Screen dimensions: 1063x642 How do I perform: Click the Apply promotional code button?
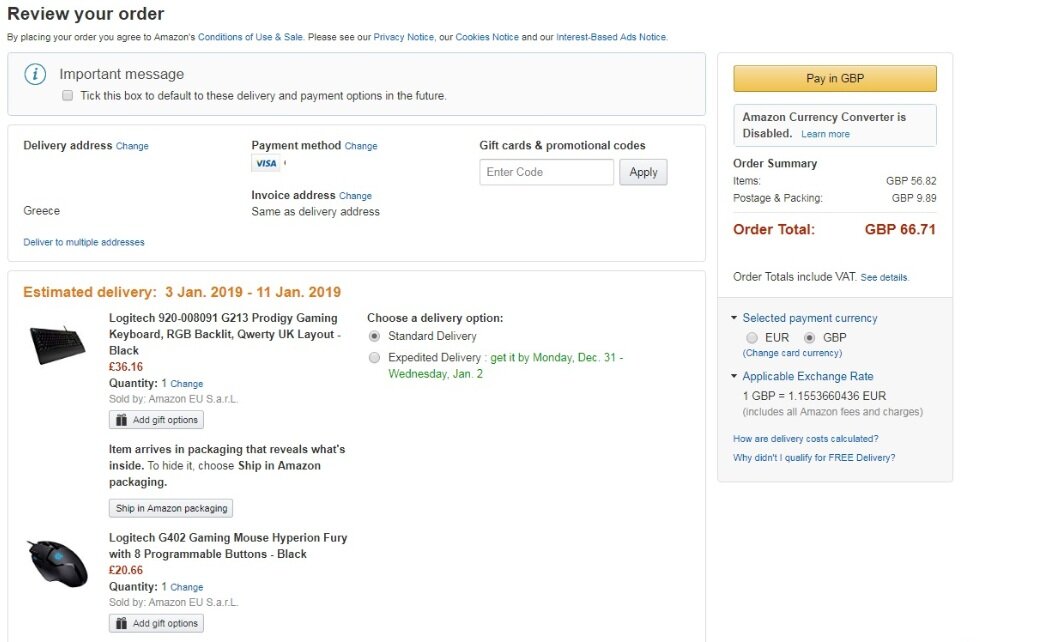643,172
